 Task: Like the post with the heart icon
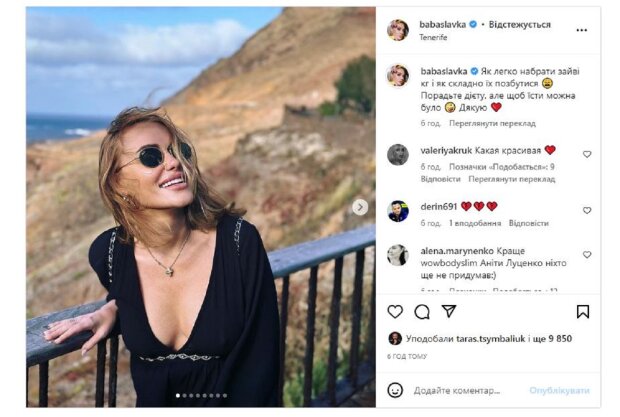(395, 311)
